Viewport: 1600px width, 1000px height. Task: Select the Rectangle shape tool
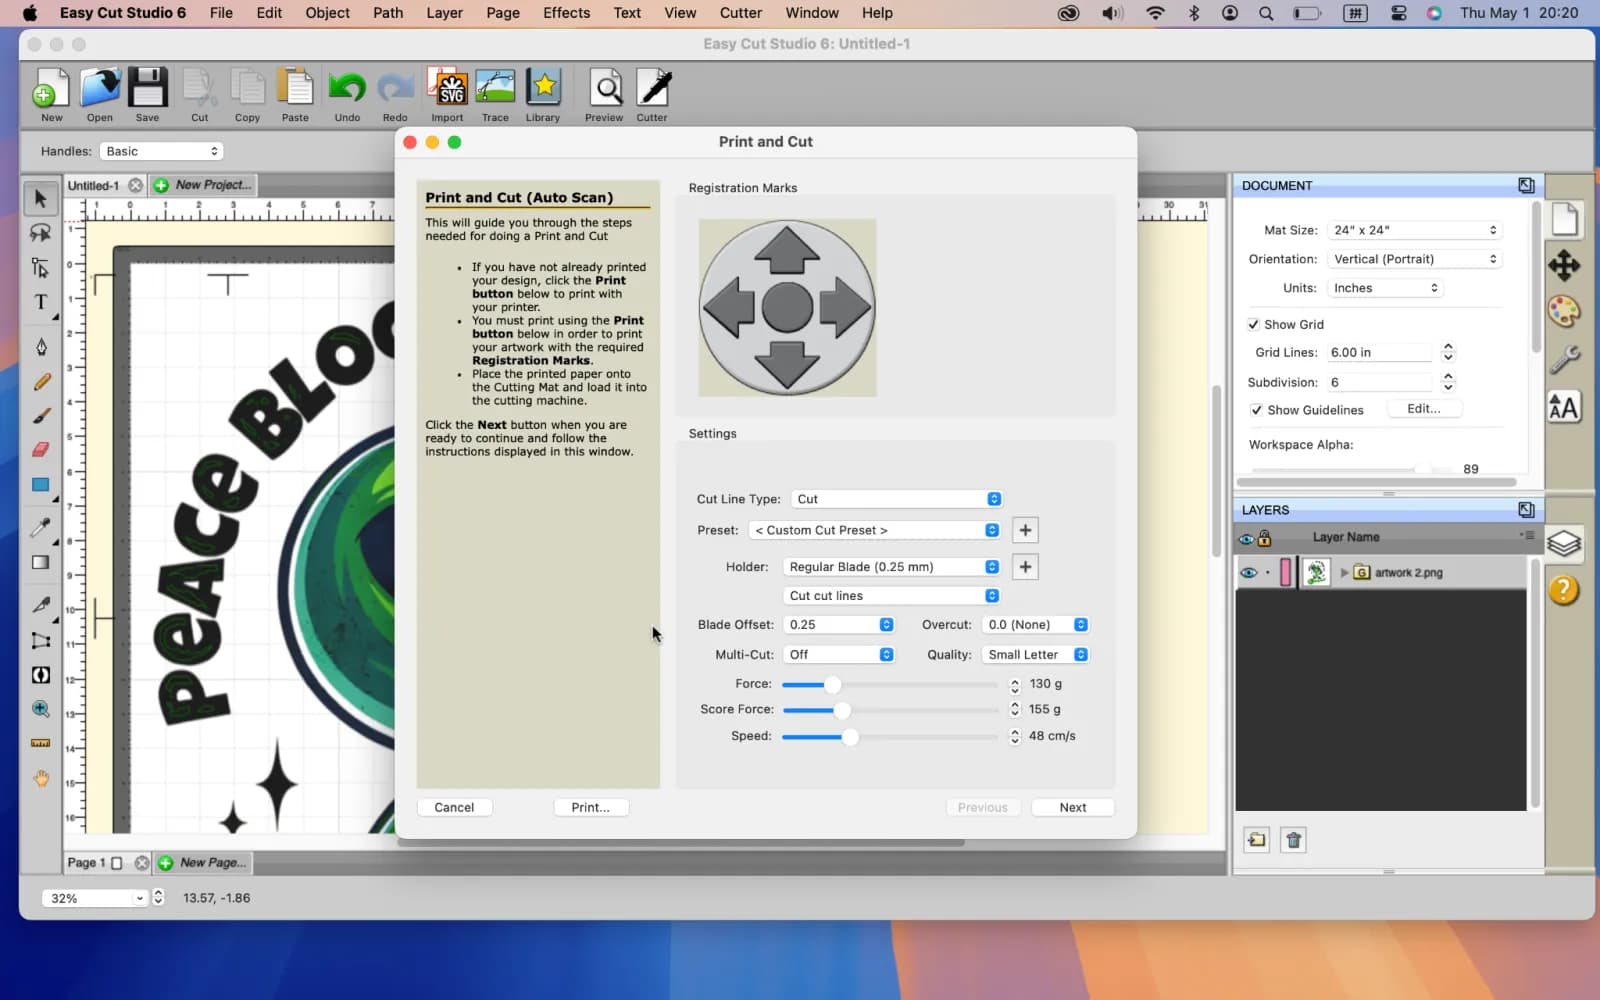(x=40, y=485)
